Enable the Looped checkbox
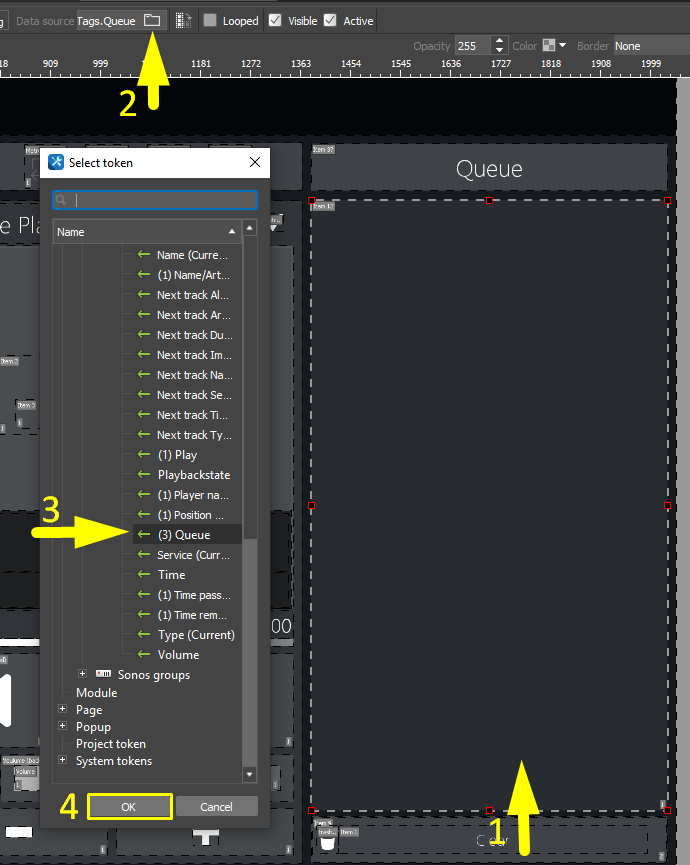 click(x=210, y=20)
